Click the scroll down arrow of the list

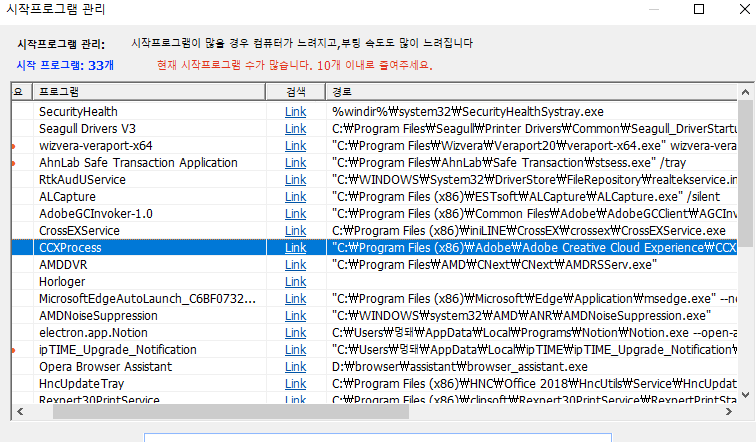[745, 395]
